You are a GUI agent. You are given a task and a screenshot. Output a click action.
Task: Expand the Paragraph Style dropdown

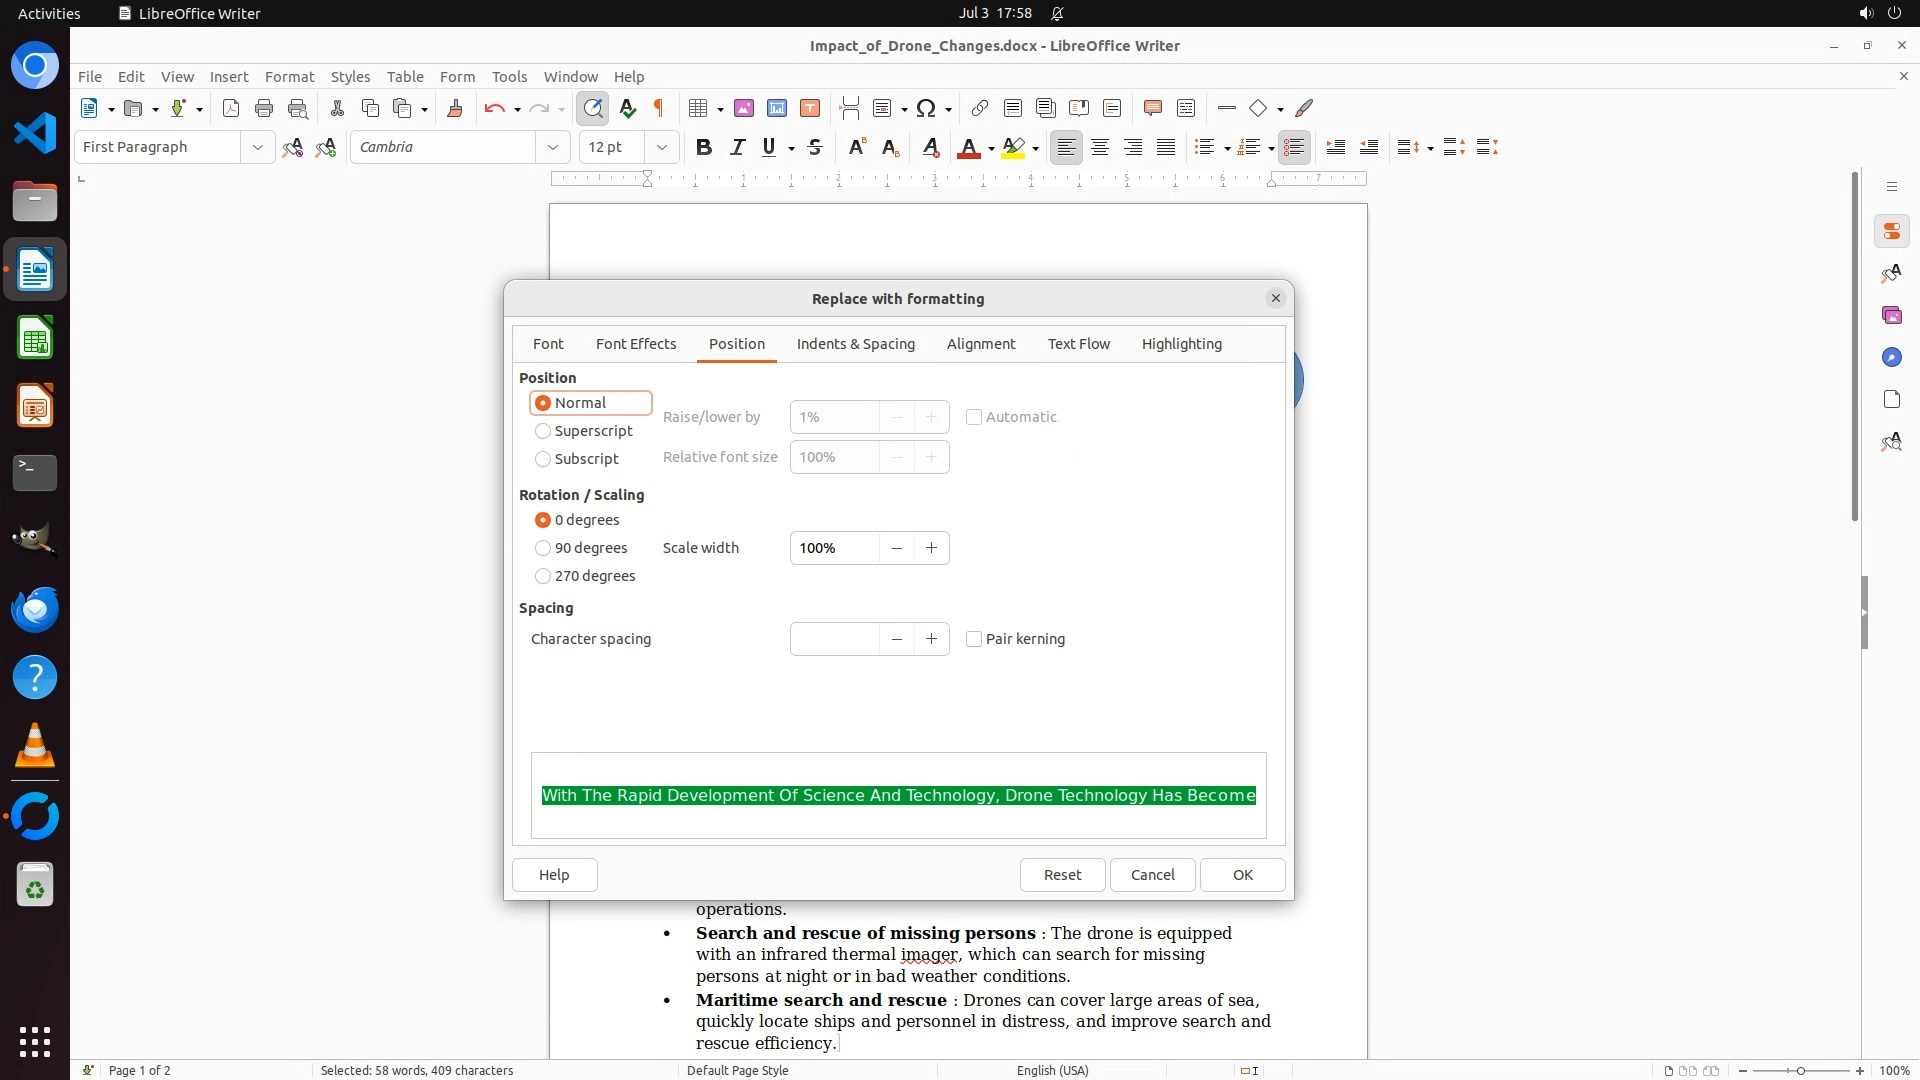(257, 147)
